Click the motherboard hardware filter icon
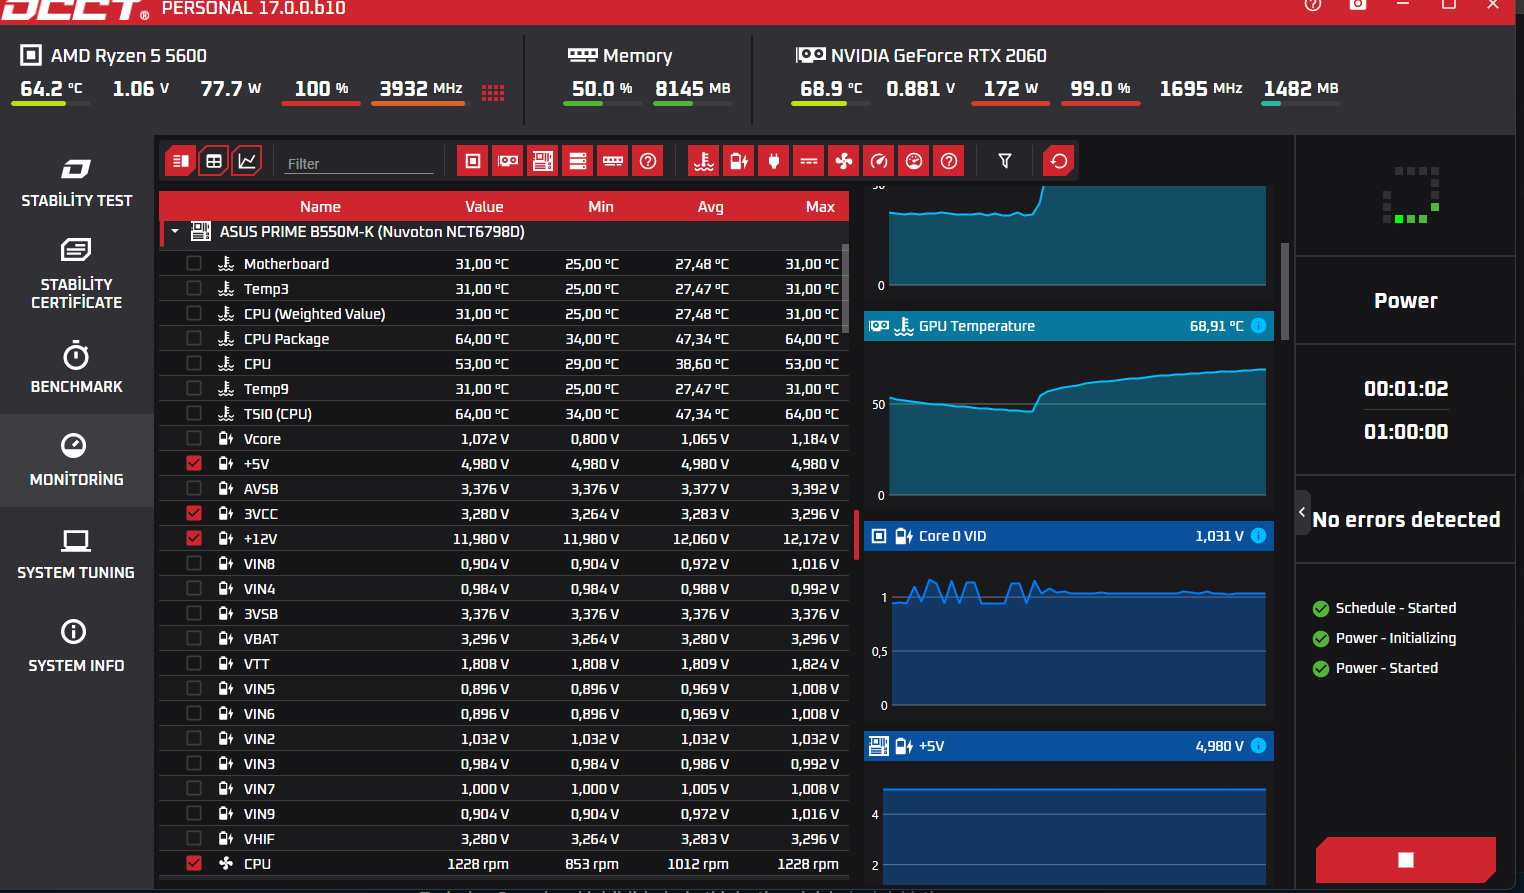Screen dimensions: 1524x893 [x=543, y=161]
